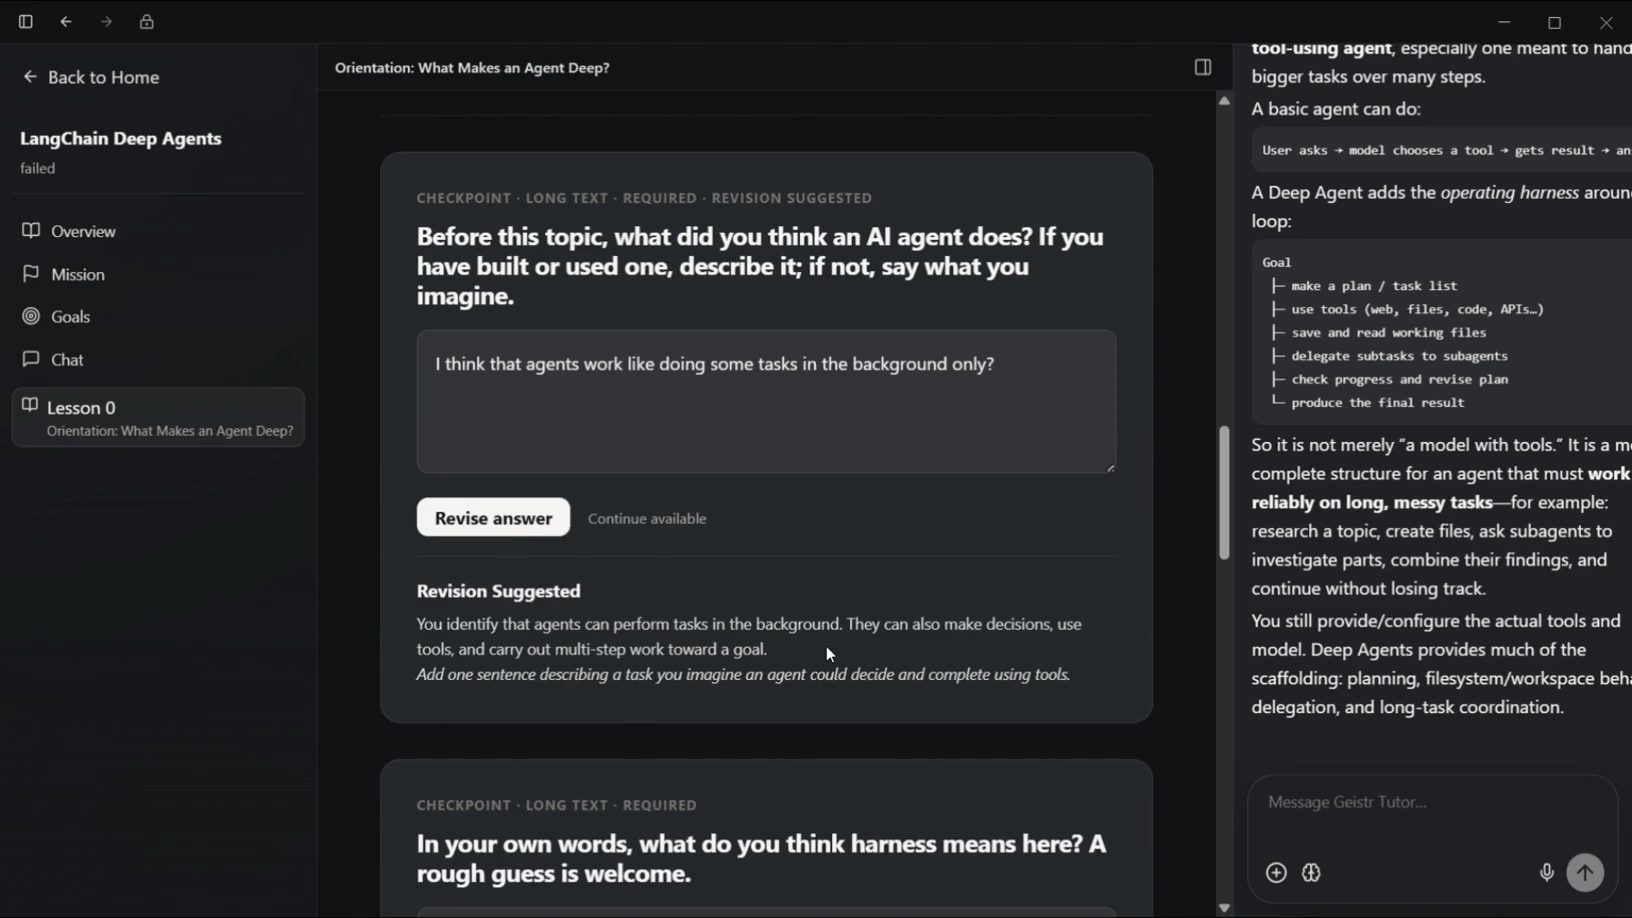
Task: Click the LangChain Deep Agents title
Action: [121, 138]
